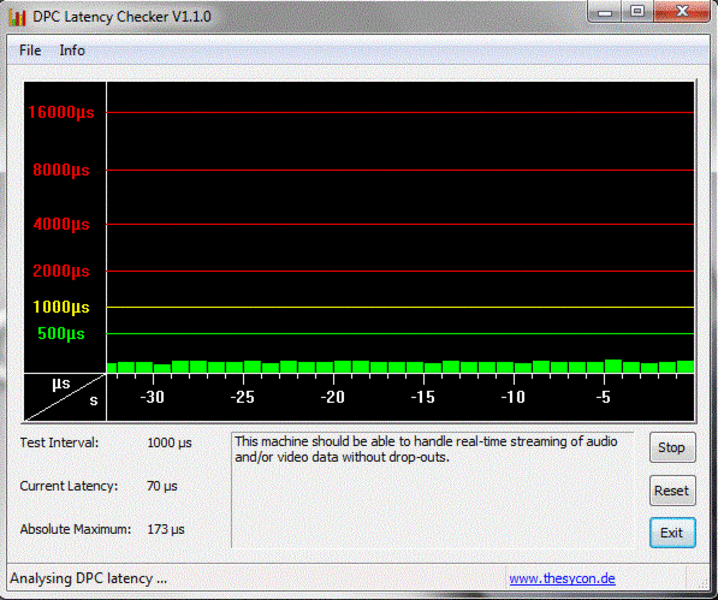
Task: Click the Exit button
Action: click(671, 533)
